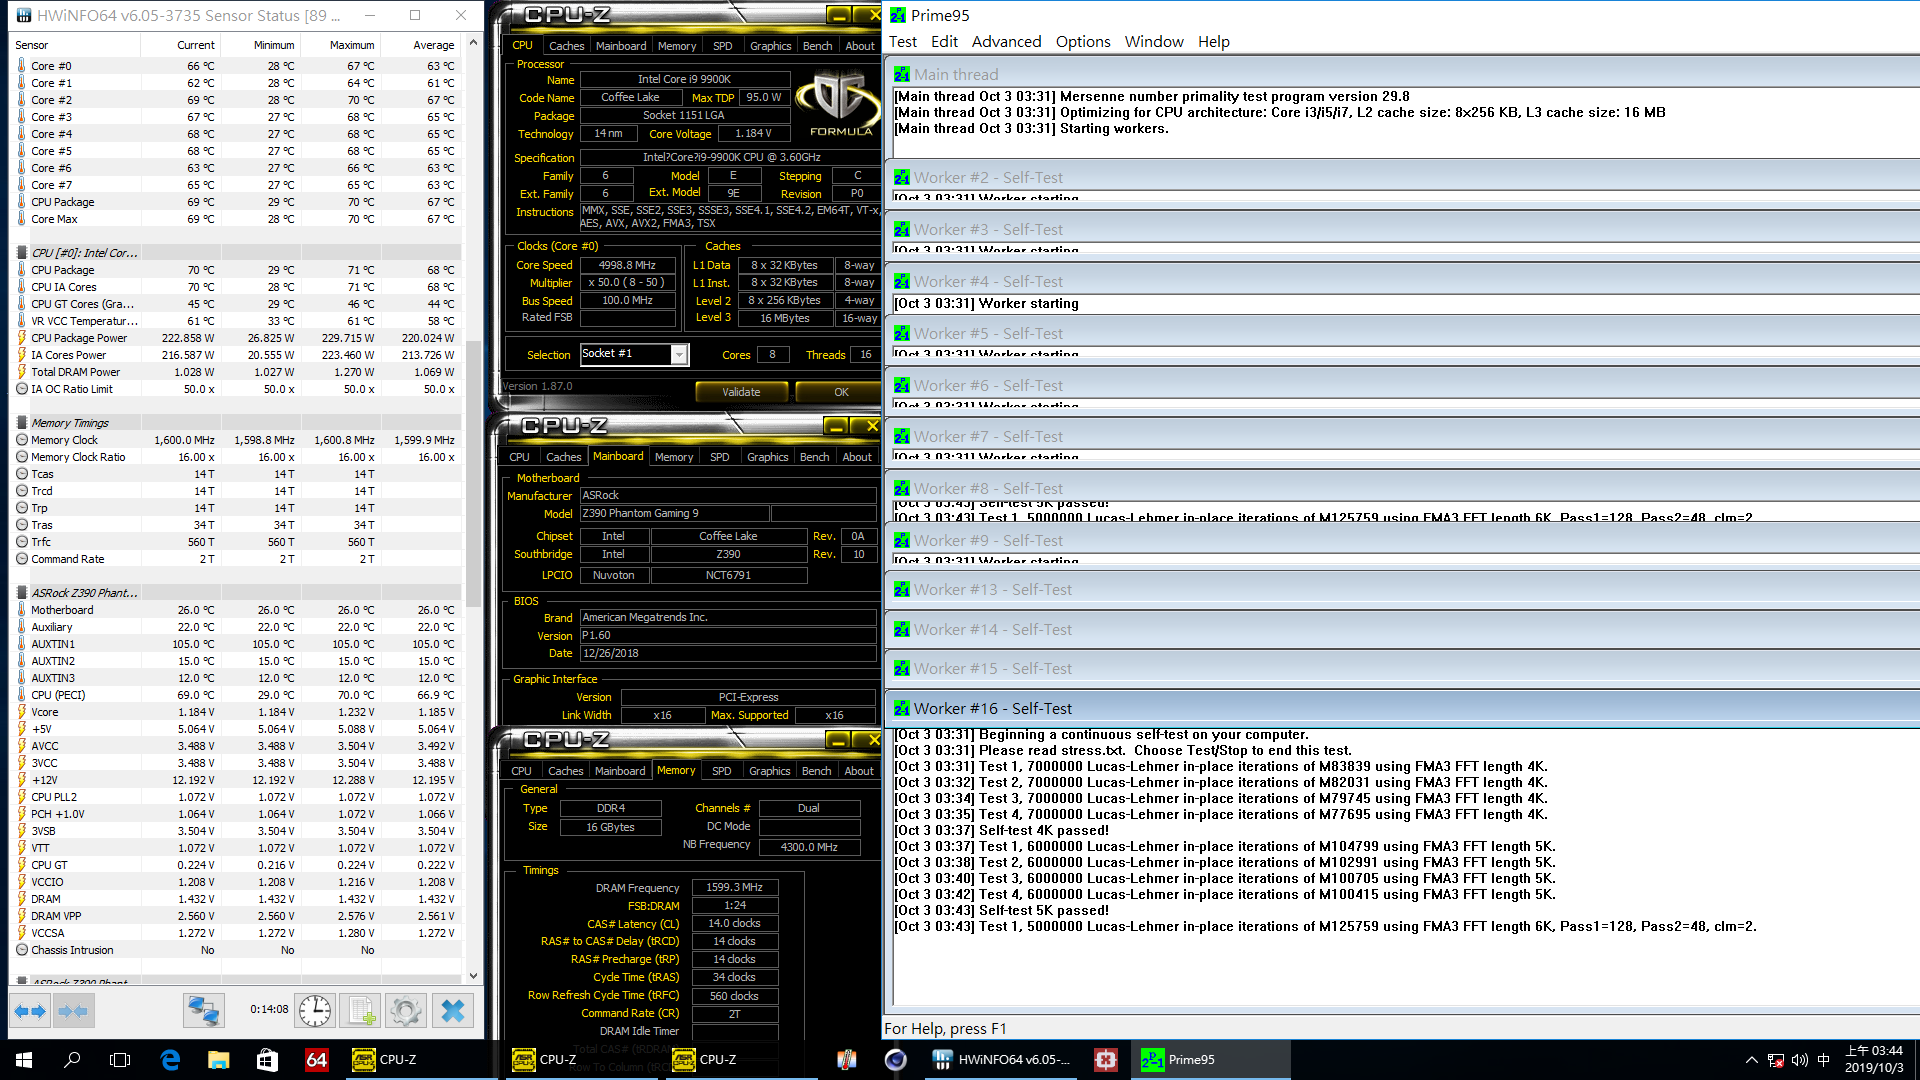
Task: Click blue circular app taskbar icon
Action: [895, 1060]
